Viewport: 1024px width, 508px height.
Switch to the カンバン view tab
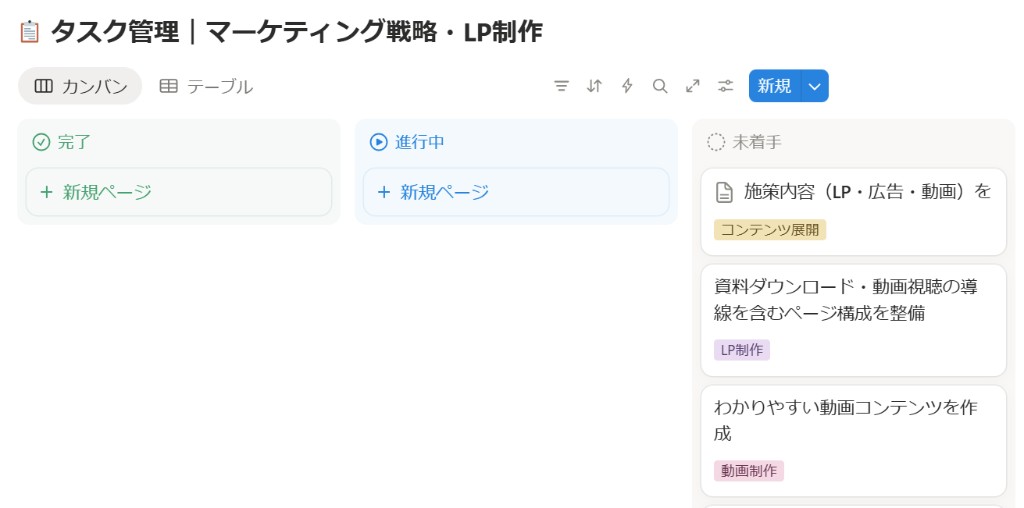pos(80,86)
